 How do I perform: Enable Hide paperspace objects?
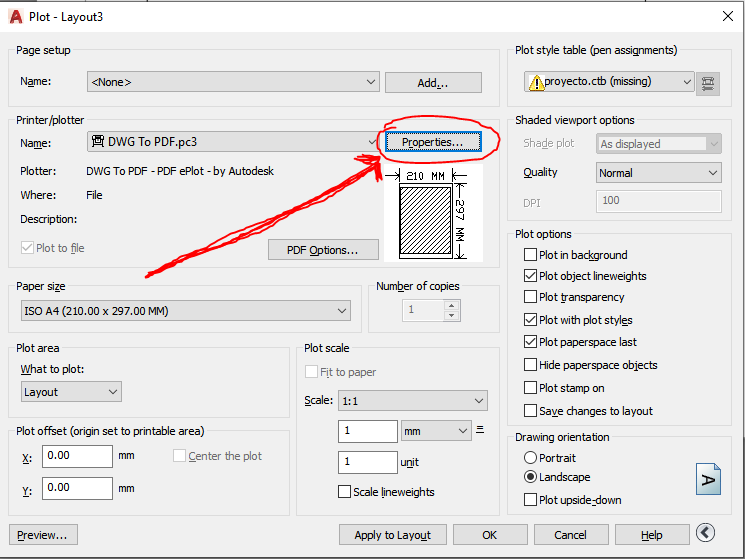[530, 365]
